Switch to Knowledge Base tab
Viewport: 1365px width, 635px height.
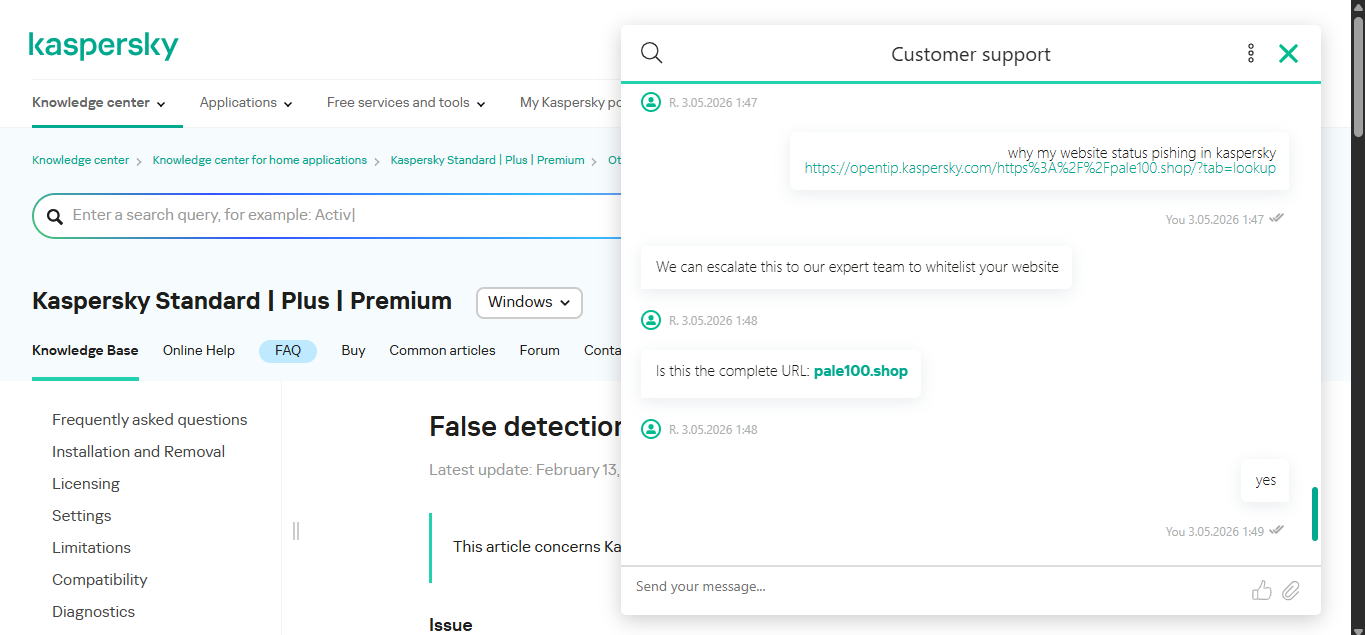point(85,351)
